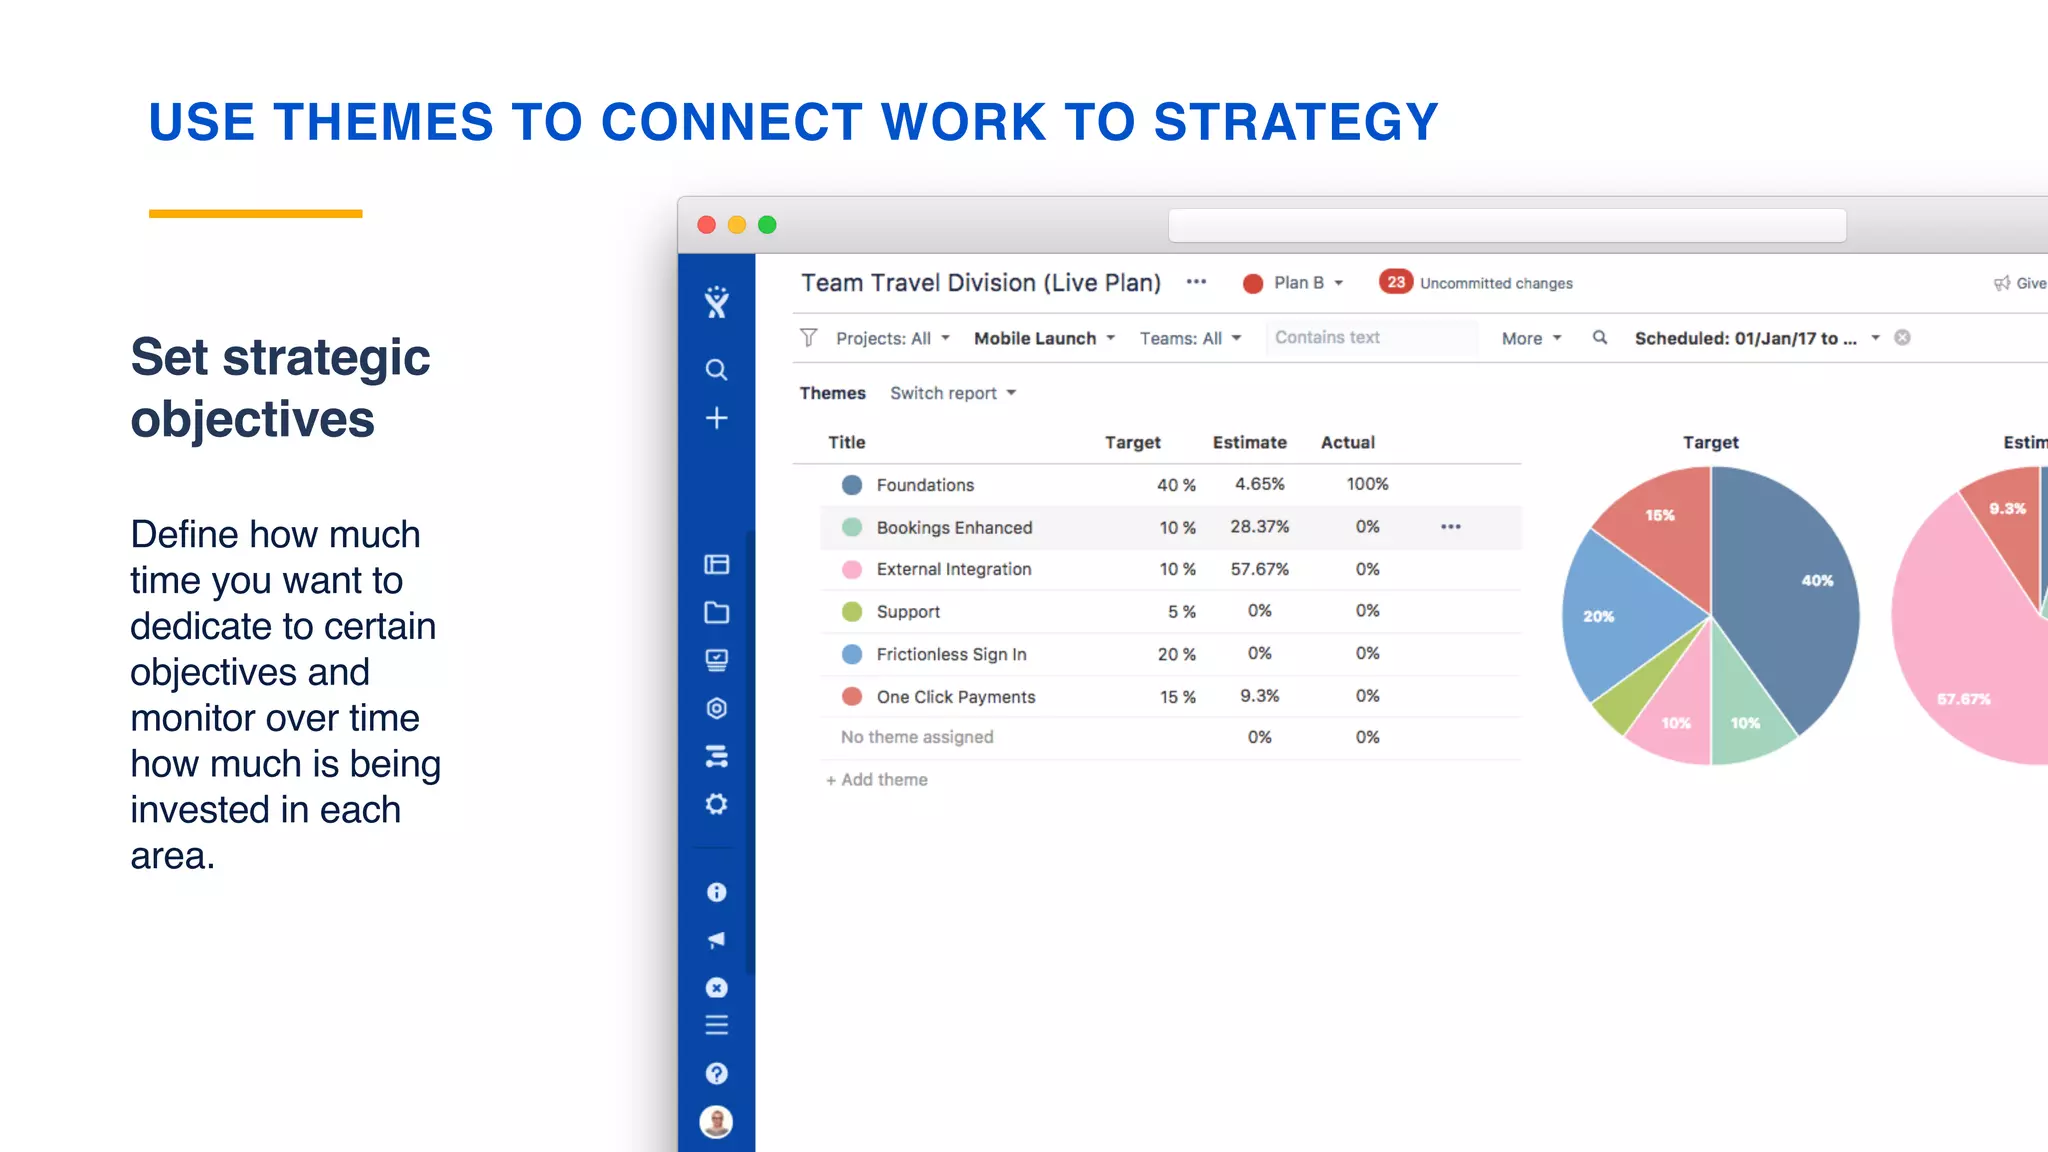Open the hamburger menu in sidebar
The image size is (2048, 1152).
(716, 1025)
